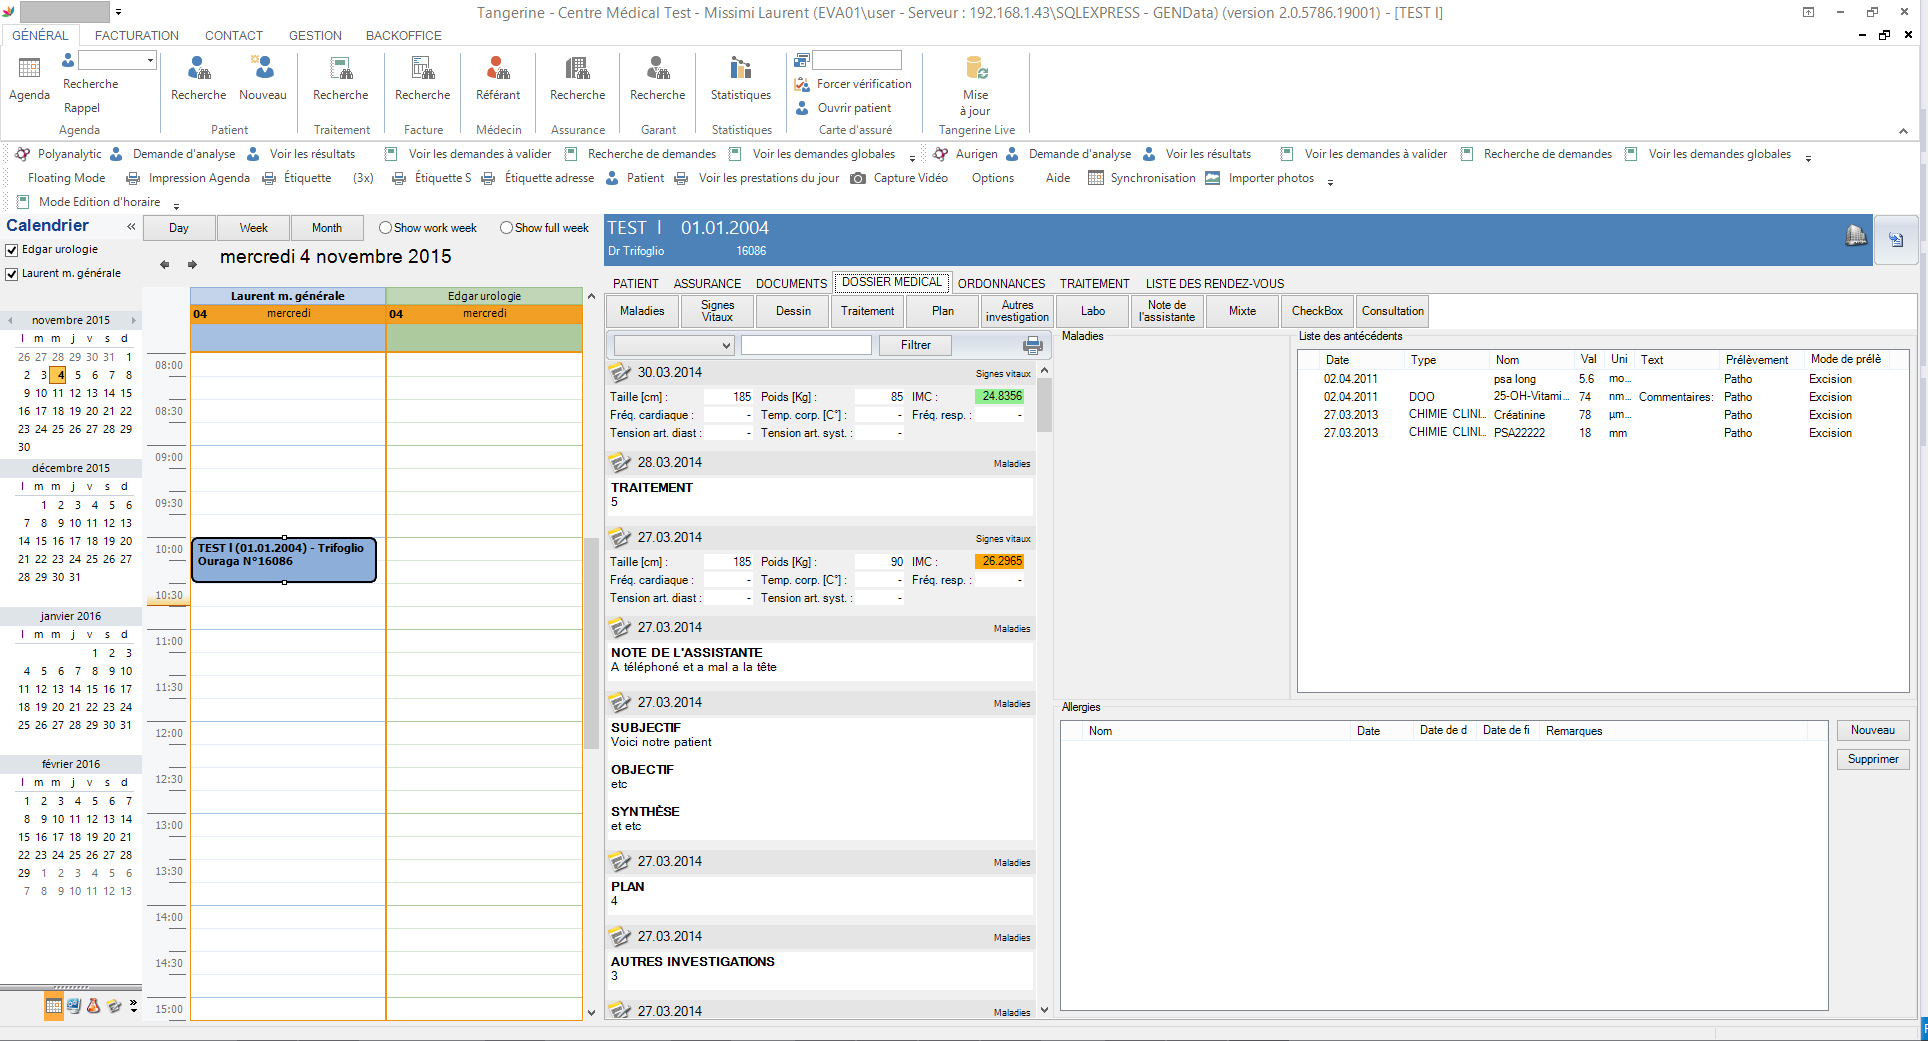The image size is (1928, 1041).
Task: Click the Nouveau allergy button
Action: click(1872, 731)
